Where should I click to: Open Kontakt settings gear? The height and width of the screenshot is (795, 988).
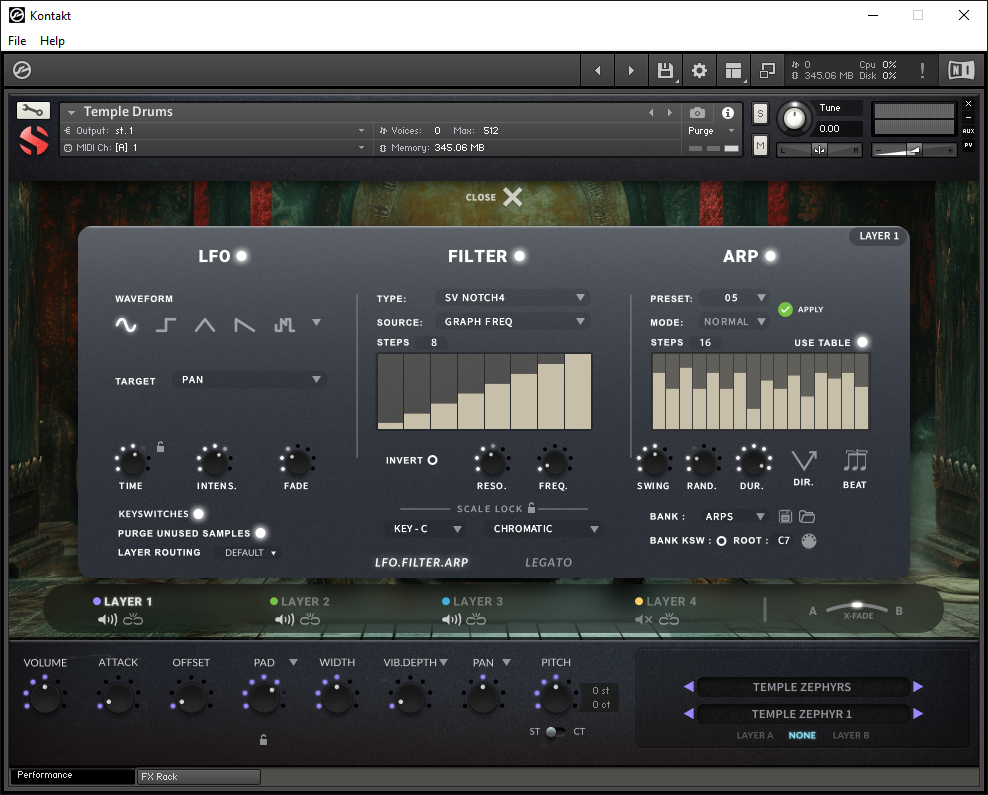pyautogui.click(x=699, y=70)
